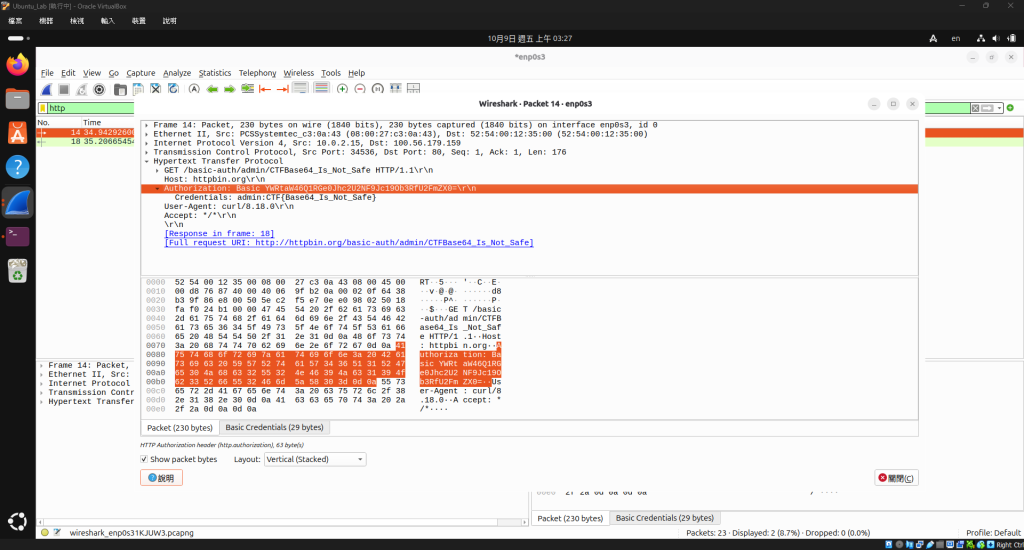Main window Packet (230 bytes) bottom tab

(x=570, y=519)
